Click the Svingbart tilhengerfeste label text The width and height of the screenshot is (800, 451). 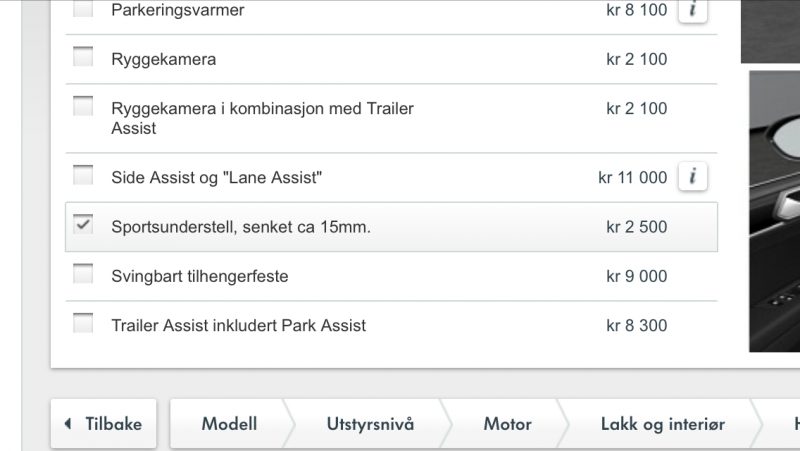tap(200, 276)
